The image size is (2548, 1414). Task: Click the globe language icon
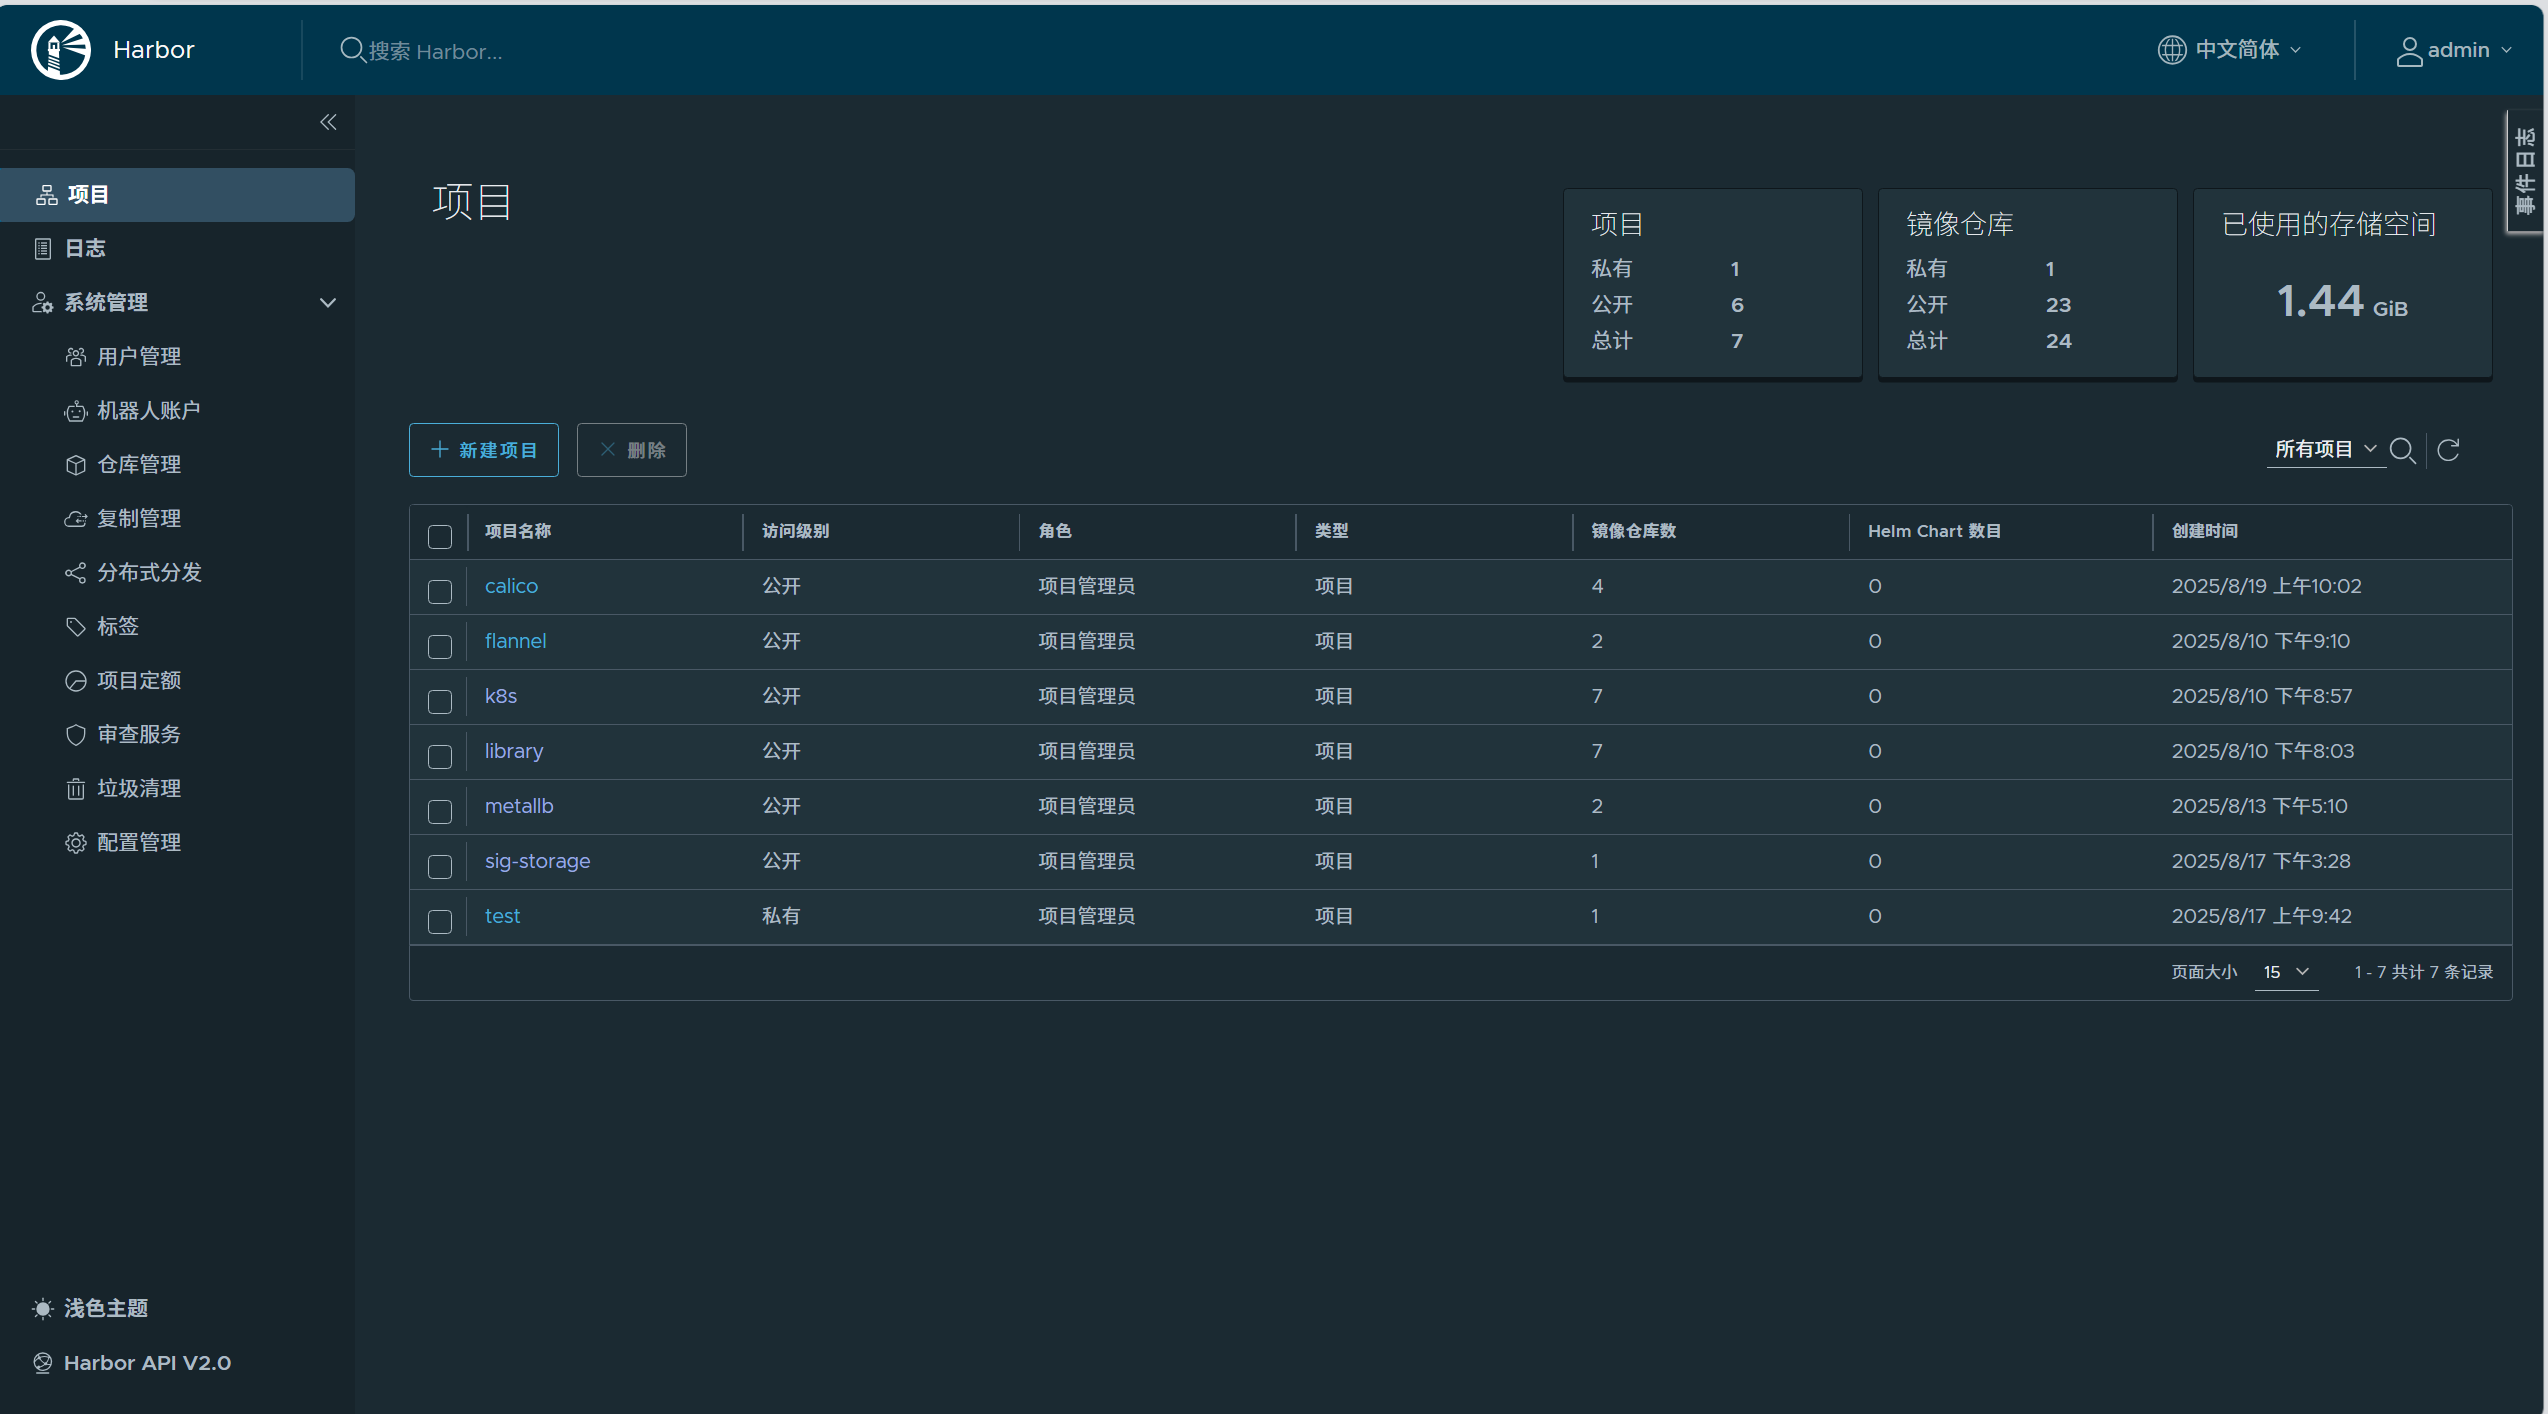click(x=2171, y=50)
